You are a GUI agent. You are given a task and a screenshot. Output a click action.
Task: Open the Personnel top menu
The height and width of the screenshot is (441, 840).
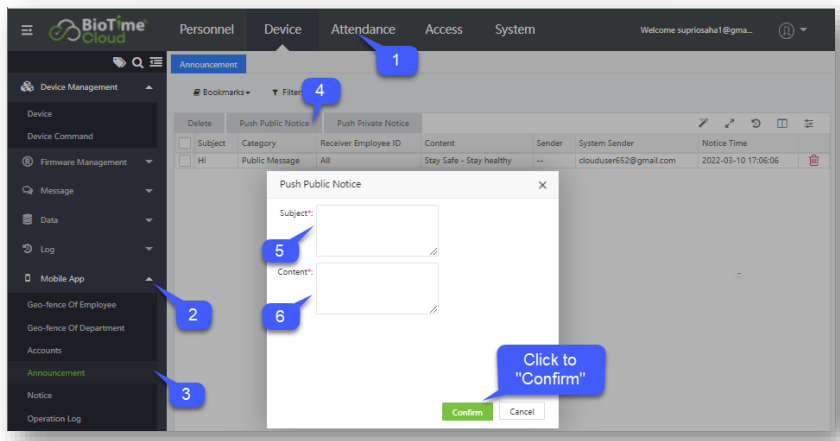[x=208, y=30]
